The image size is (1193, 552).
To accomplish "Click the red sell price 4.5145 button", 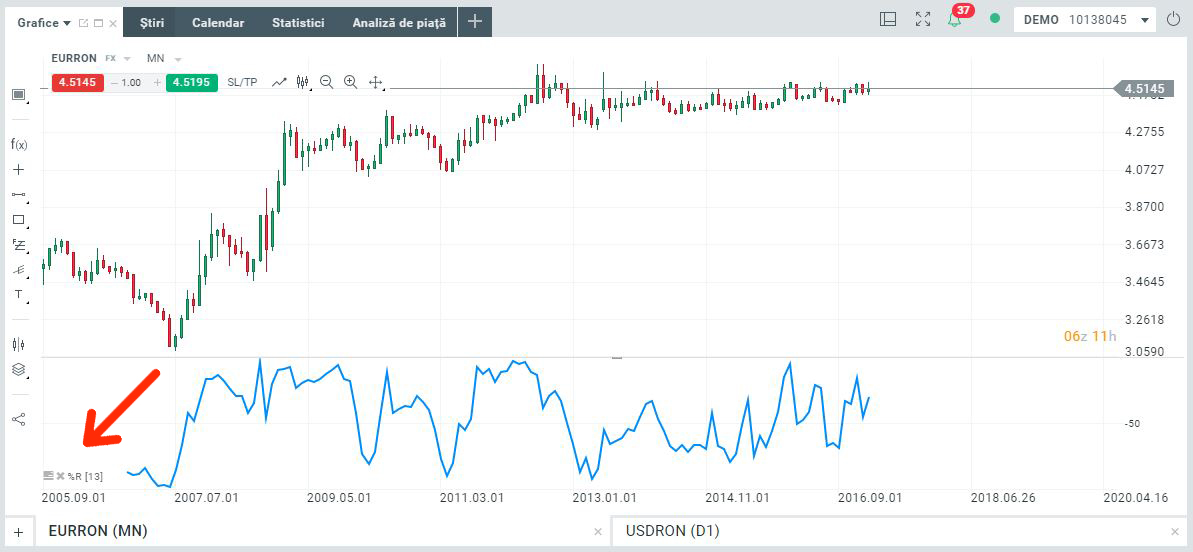I will [x=77, y=82].
